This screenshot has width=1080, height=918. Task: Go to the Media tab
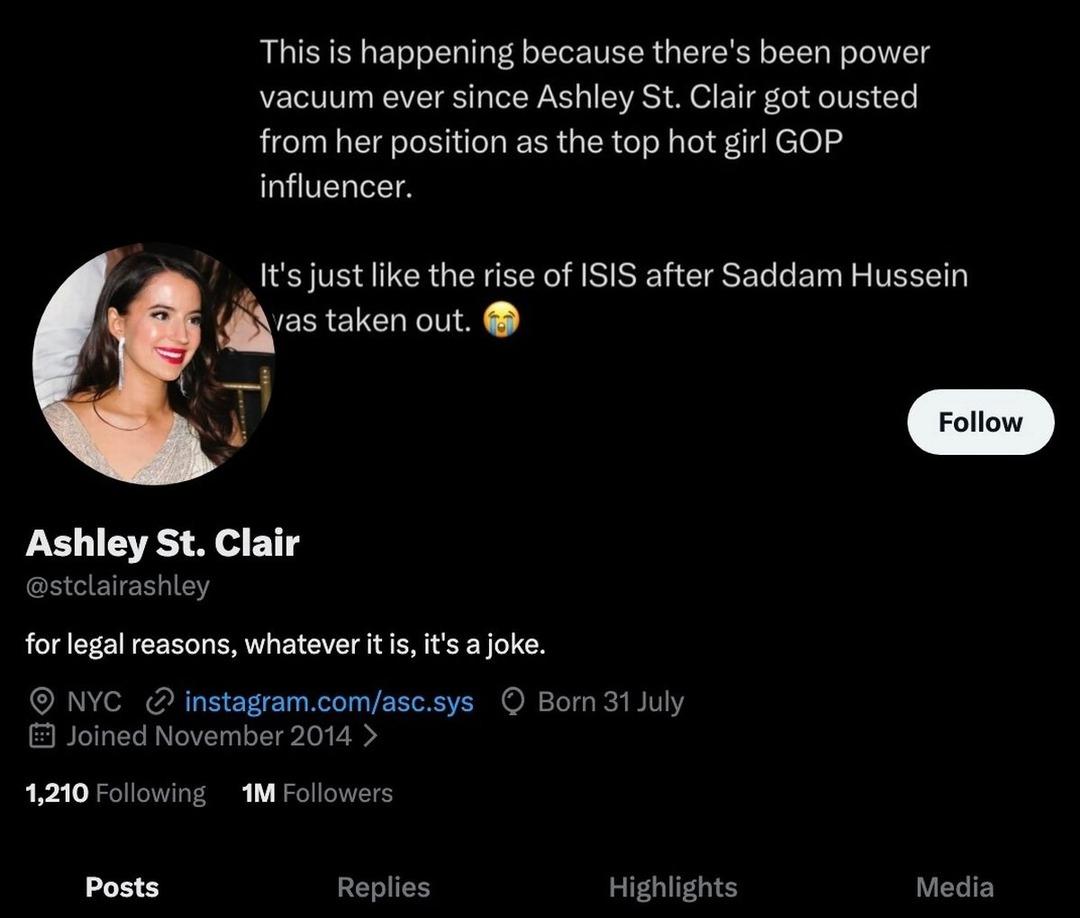click(x=954, y=887)
